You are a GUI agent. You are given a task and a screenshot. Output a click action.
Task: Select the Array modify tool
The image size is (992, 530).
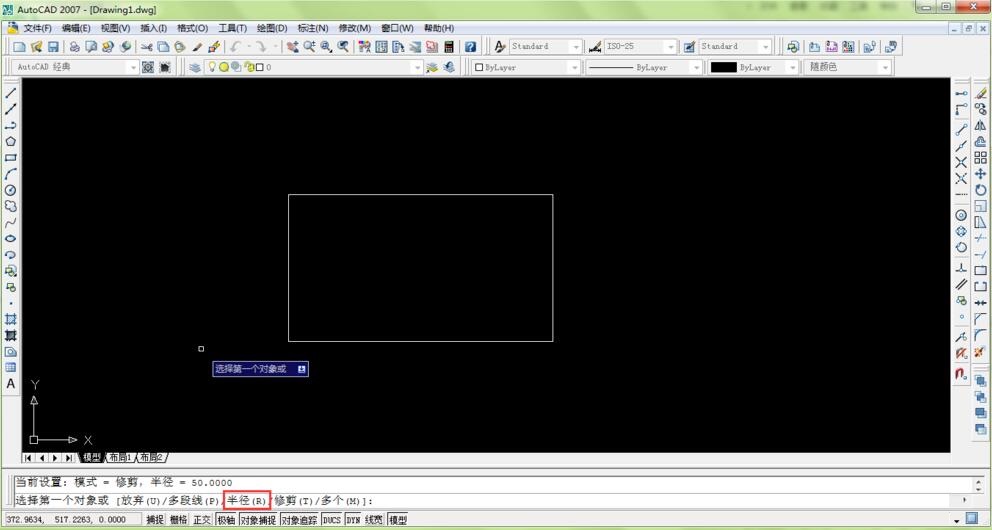[x=980, y=157]
